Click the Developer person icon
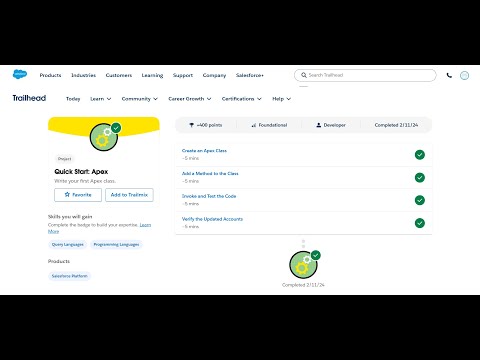Viewport: 480px width, 360px height. 319,125
